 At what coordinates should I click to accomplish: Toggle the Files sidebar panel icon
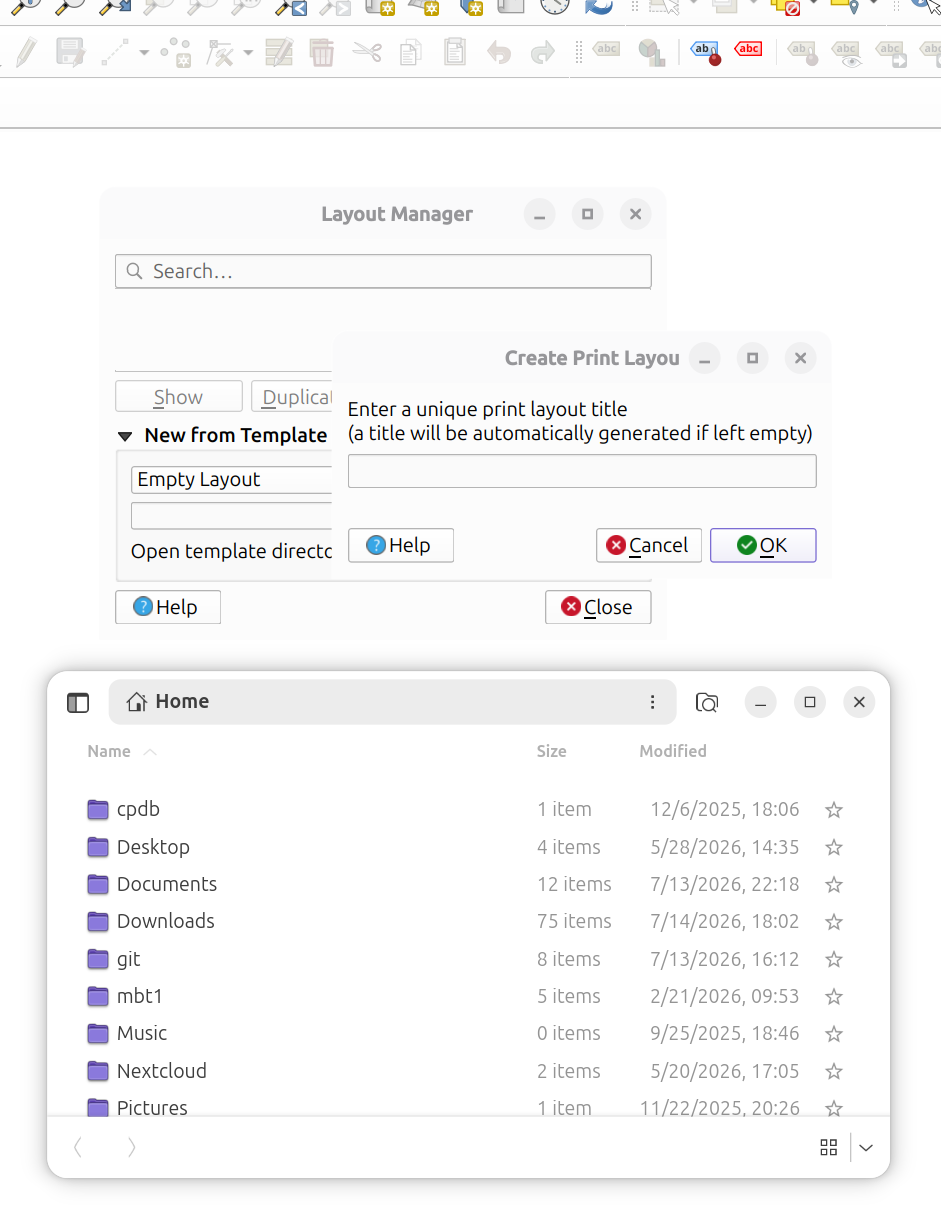pos(78,702)
